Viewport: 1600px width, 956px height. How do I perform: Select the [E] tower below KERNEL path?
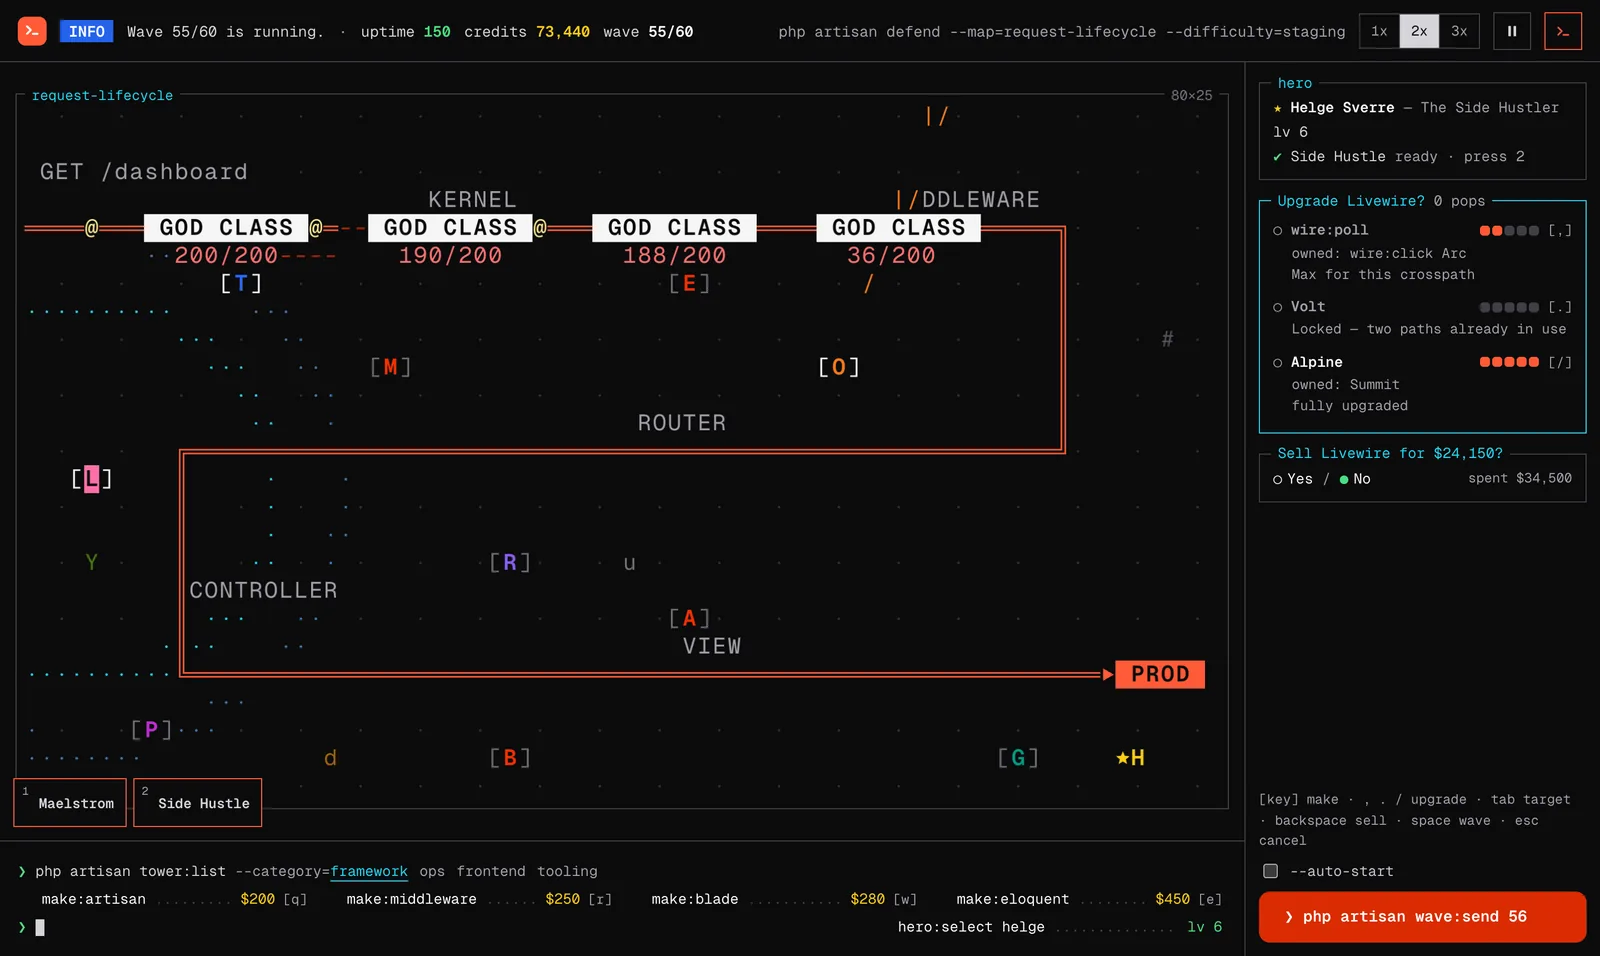(x=689, y=284)
